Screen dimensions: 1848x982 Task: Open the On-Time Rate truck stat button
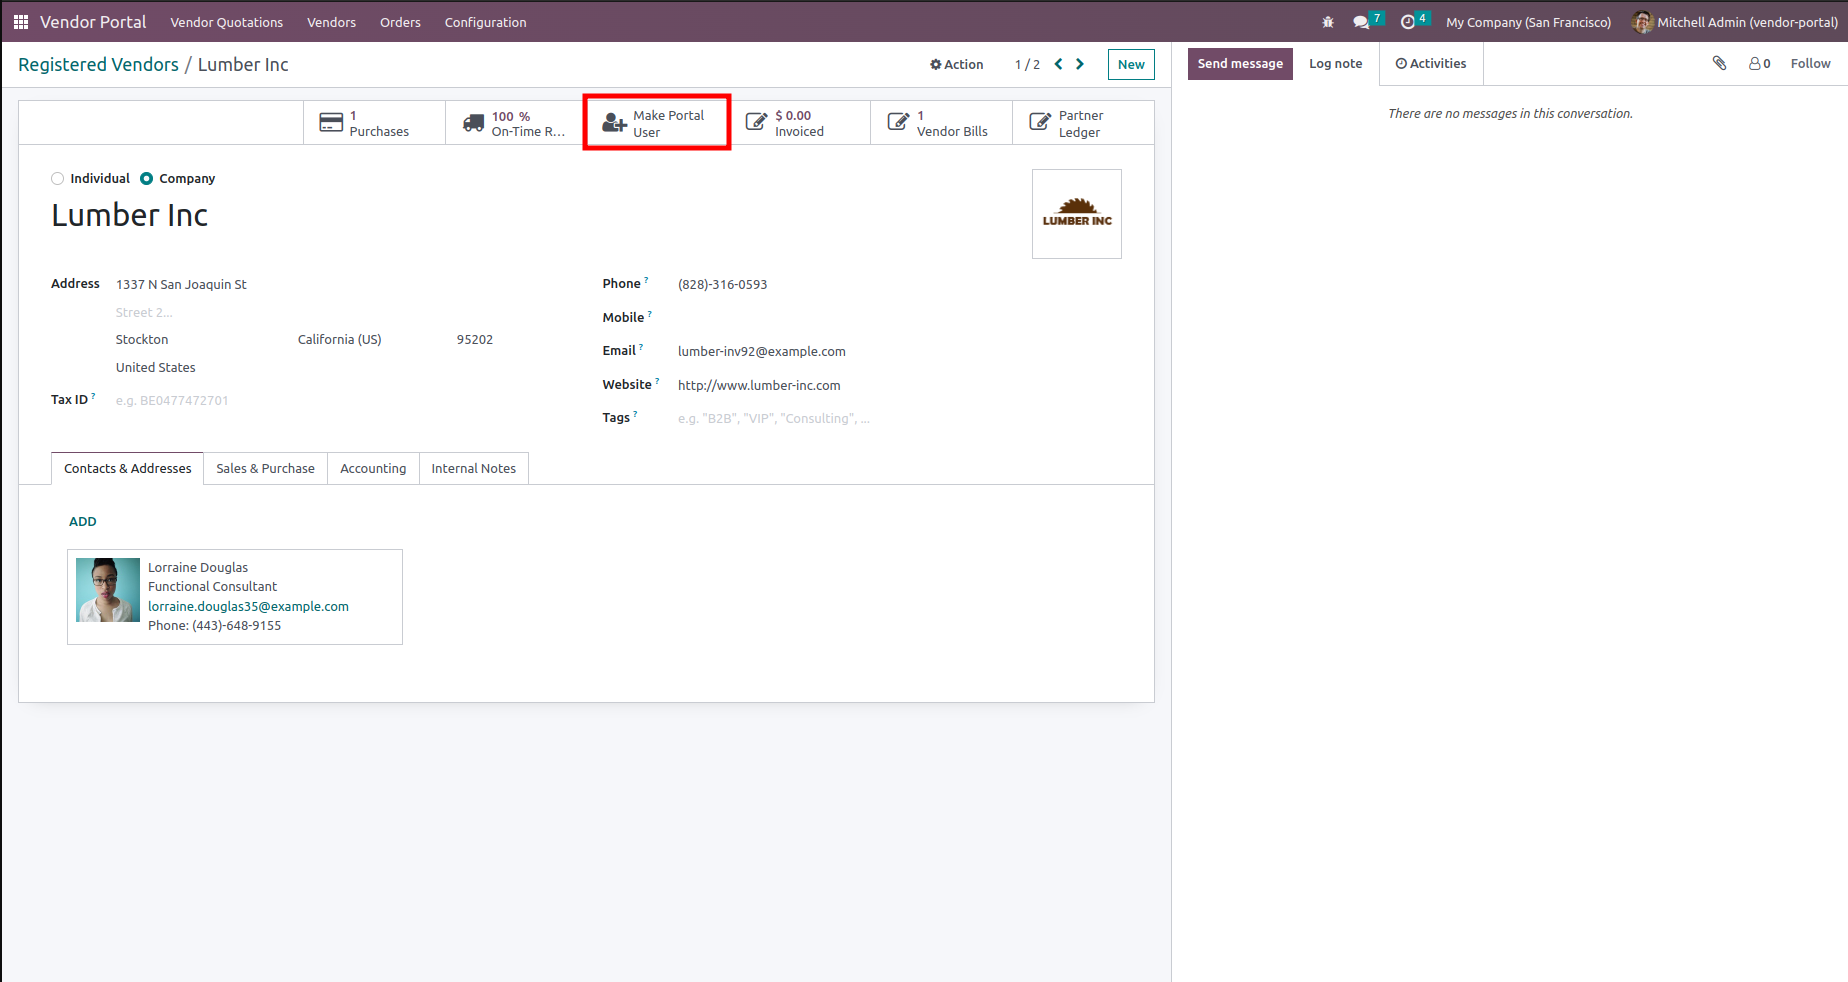[x=516, y=123]
